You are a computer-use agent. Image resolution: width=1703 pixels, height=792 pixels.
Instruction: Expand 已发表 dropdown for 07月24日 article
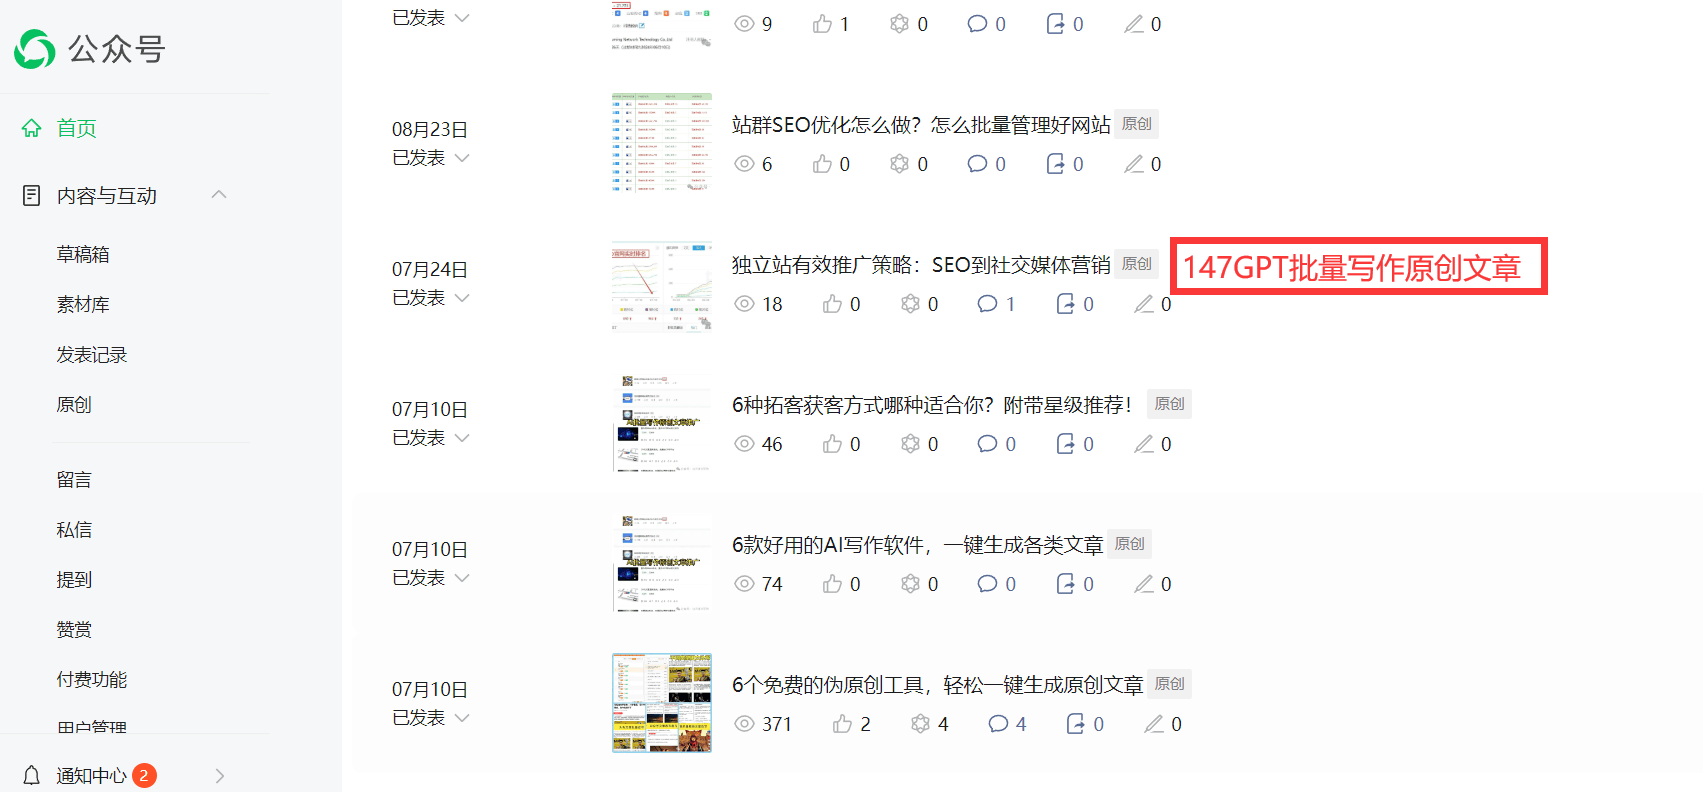coord(461,298)
